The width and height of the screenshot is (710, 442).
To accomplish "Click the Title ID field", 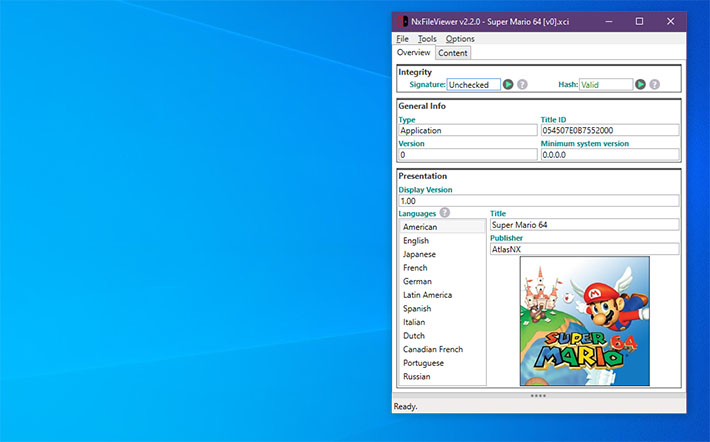I will 610,130.
